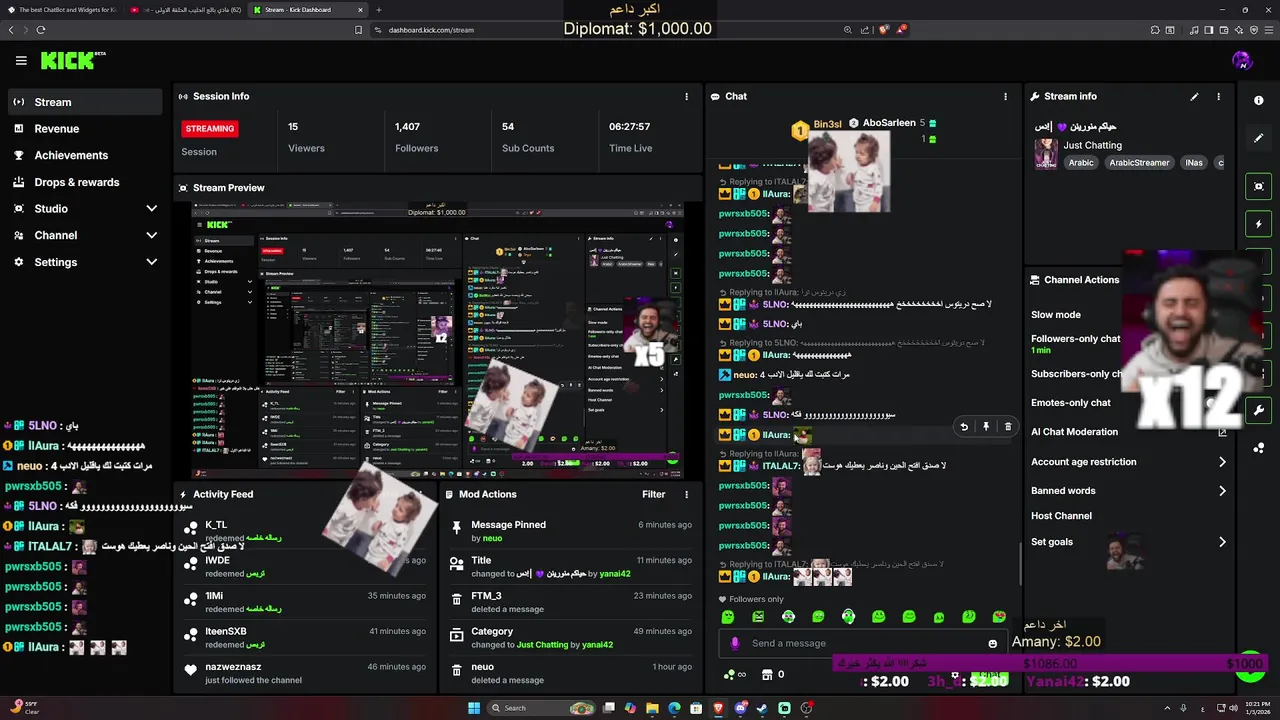The height and width of the screenshot is (720, 1280).
Task: Click the info icon in right toolbar
Action: 1259,100
